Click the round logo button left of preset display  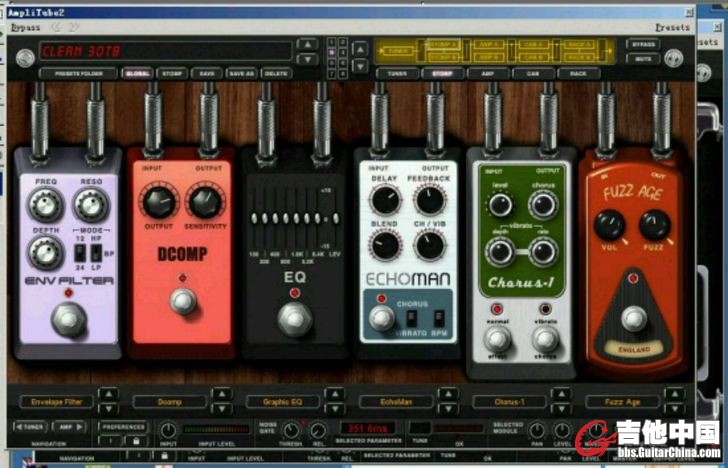pos(26,58)
